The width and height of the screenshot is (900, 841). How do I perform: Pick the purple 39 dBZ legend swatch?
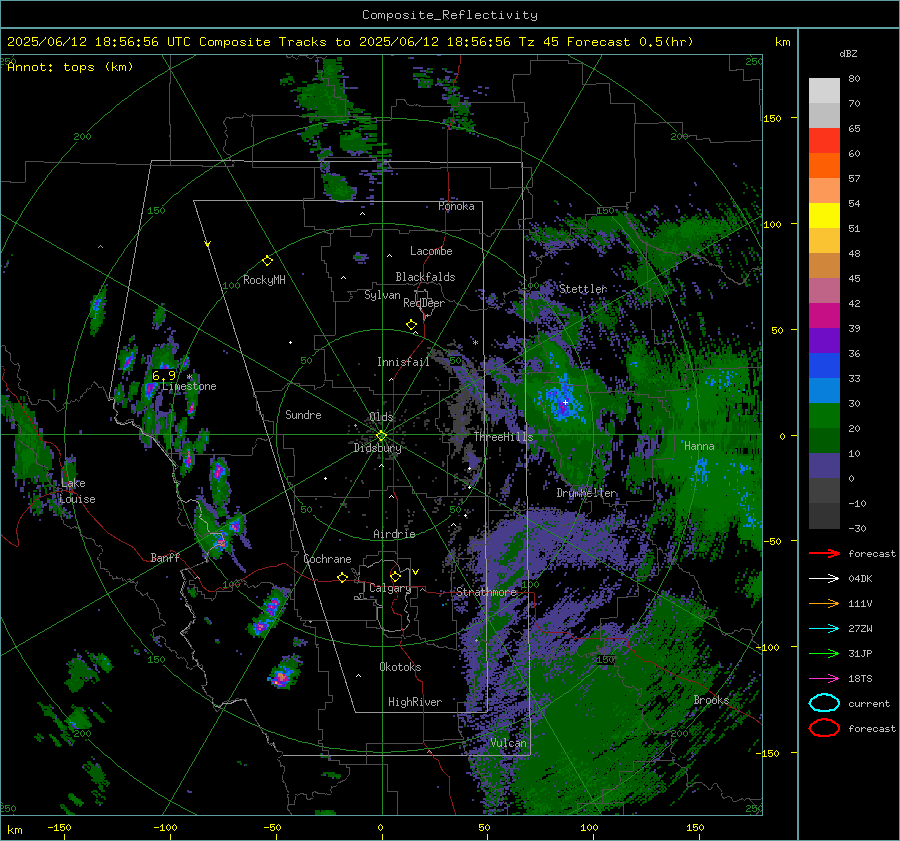click(824, 340)
